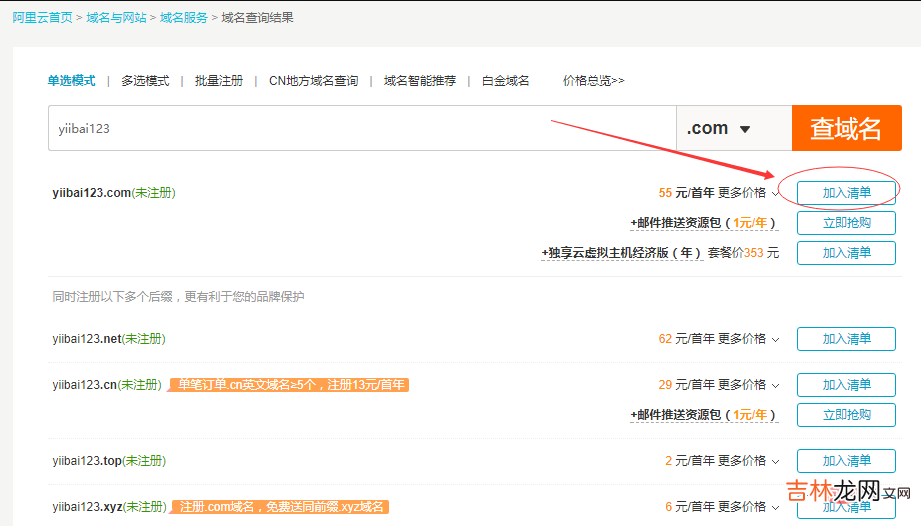The image size is (921, 526).
Task: Add yiibai123.cn to the list
Action: [x=846, y=385]
